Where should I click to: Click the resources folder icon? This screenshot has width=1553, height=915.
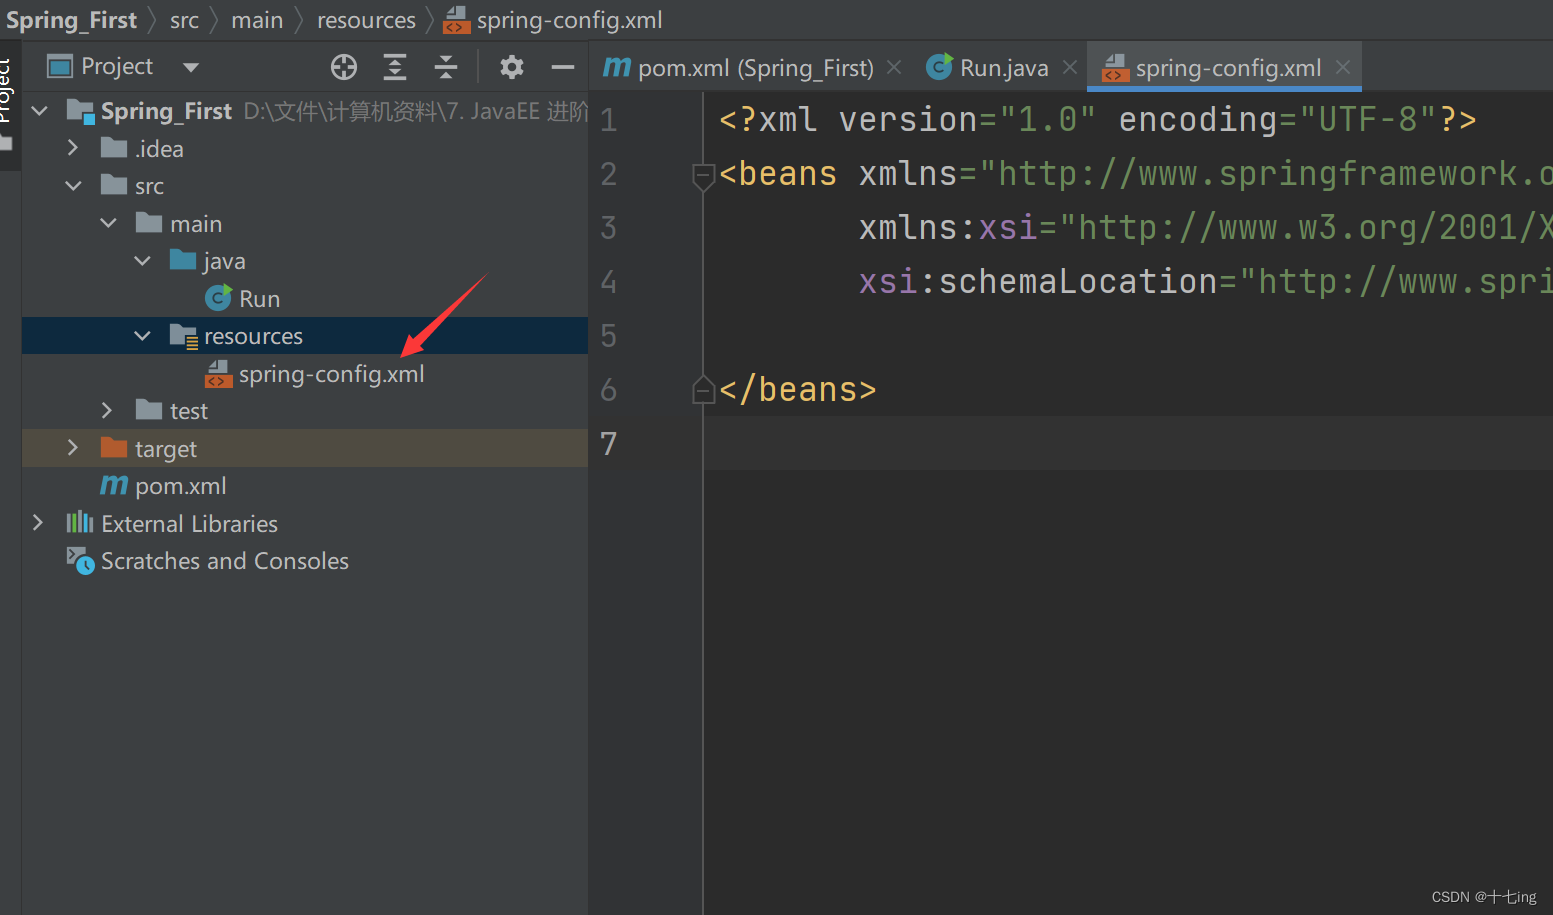184,336
